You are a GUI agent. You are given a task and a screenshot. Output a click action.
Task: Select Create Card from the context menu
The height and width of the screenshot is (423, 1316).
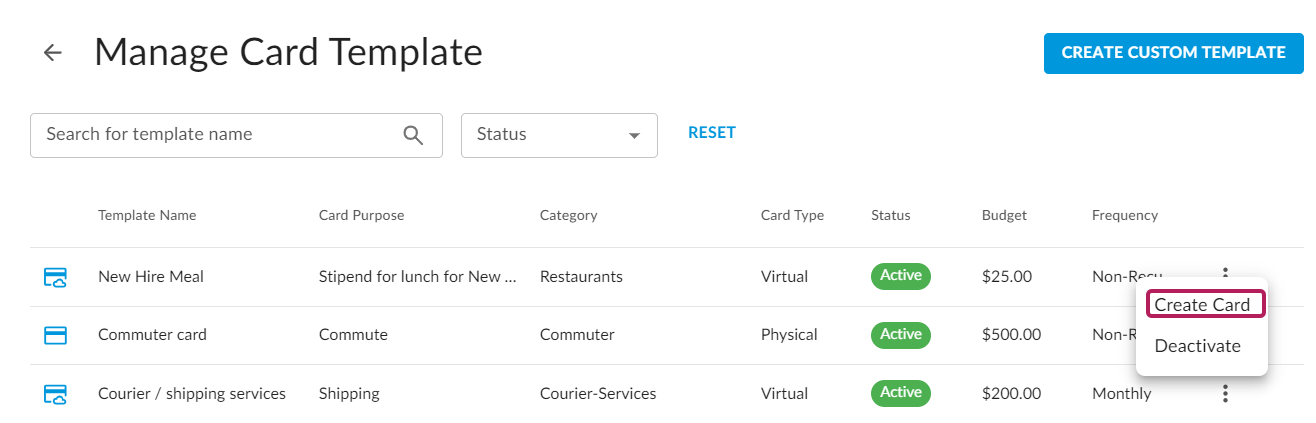pyautogui.click(x=1202, y=305)
